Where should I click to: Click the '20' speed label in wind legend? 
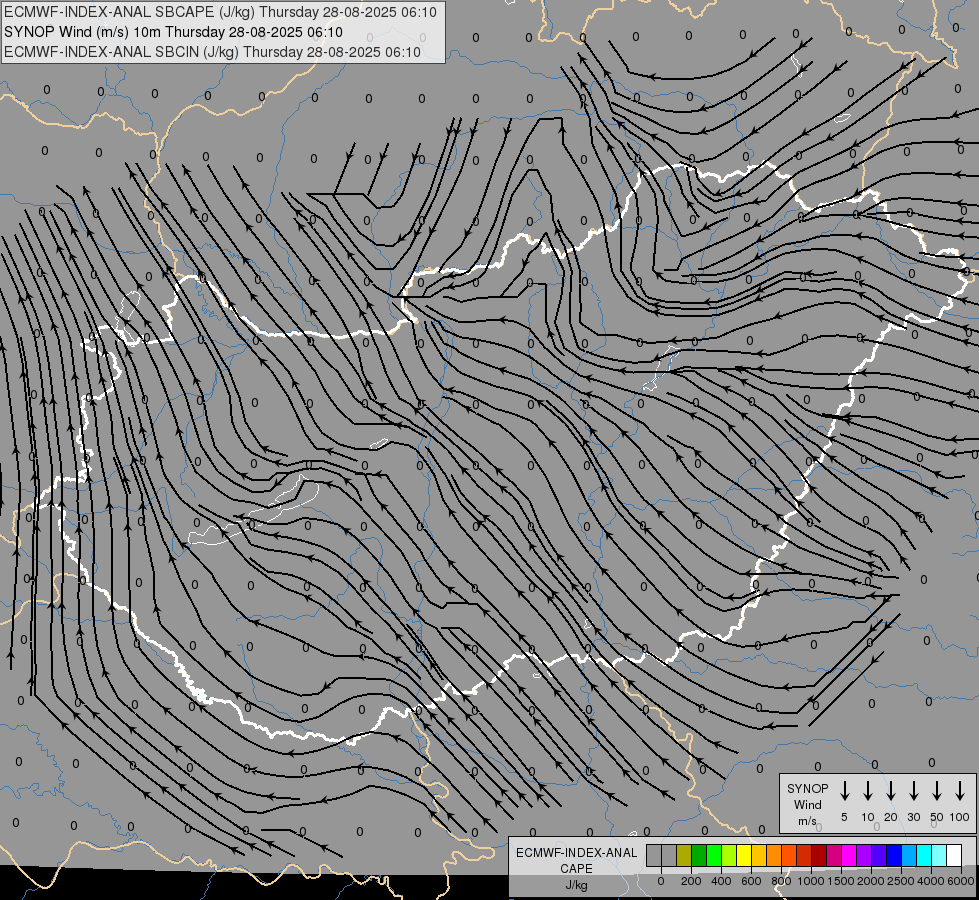(891, 817)
